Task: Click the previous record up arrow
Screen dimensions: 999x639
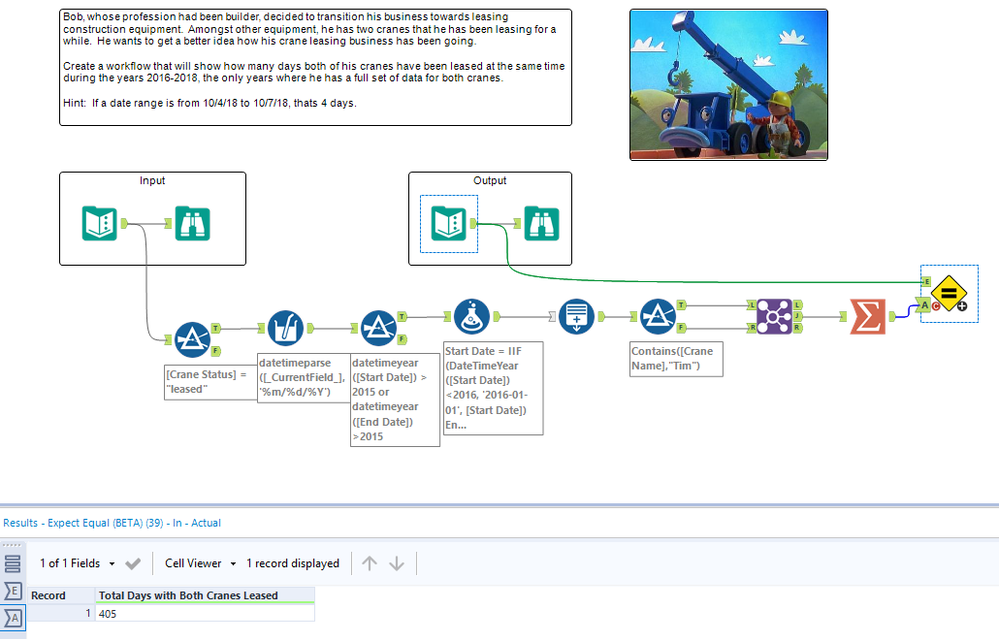Action: coord(371,562)
